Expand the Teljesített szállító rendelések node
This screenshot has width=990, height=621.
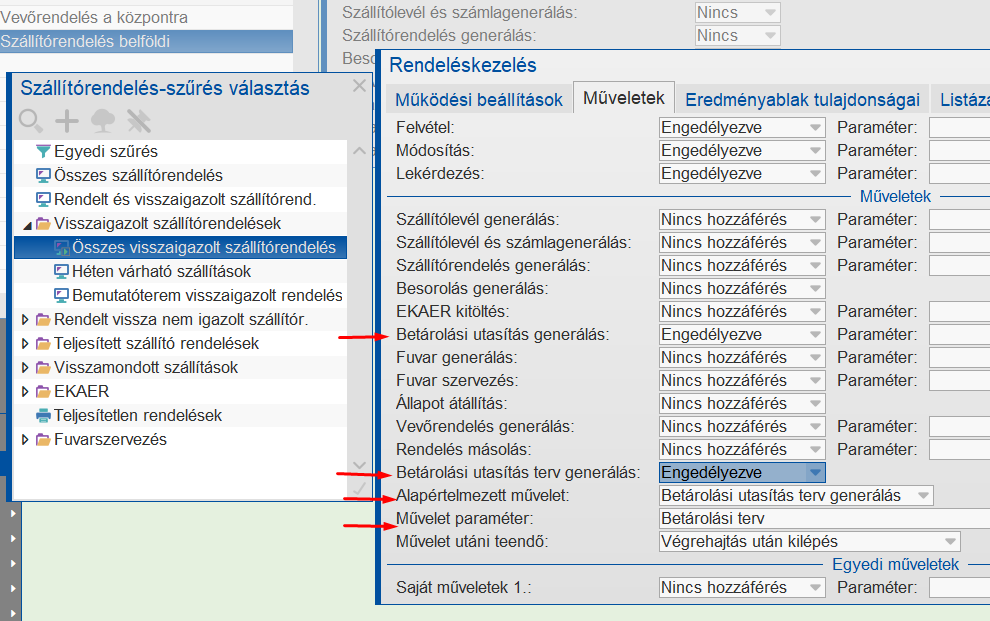25,343
